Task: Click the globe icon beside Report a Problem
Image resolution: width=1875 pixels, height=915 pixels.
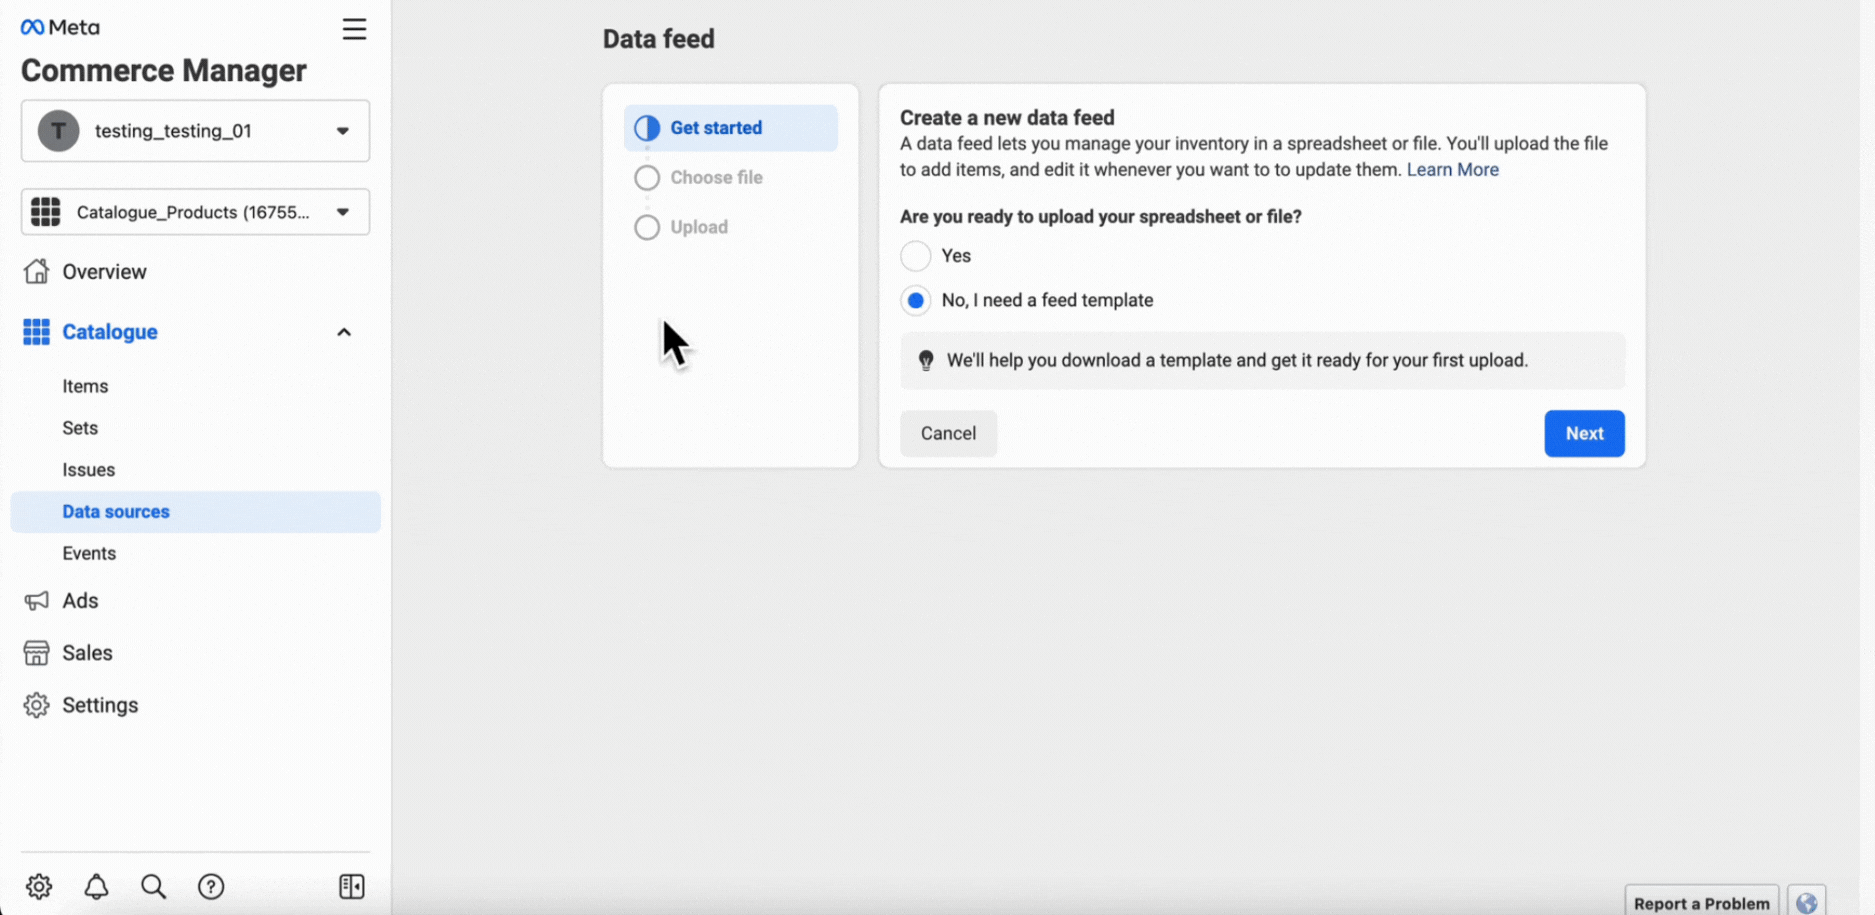Action: [x=1806, y=902]
